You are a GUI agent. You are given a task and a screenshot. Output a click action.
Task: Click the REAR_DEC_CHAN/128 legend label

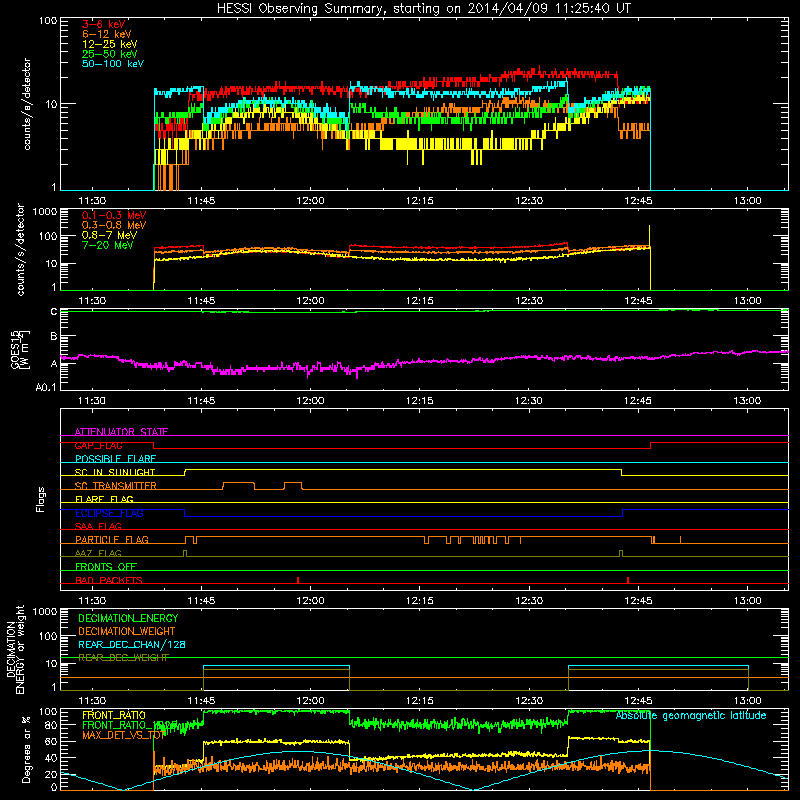click(x=132, y=644)
